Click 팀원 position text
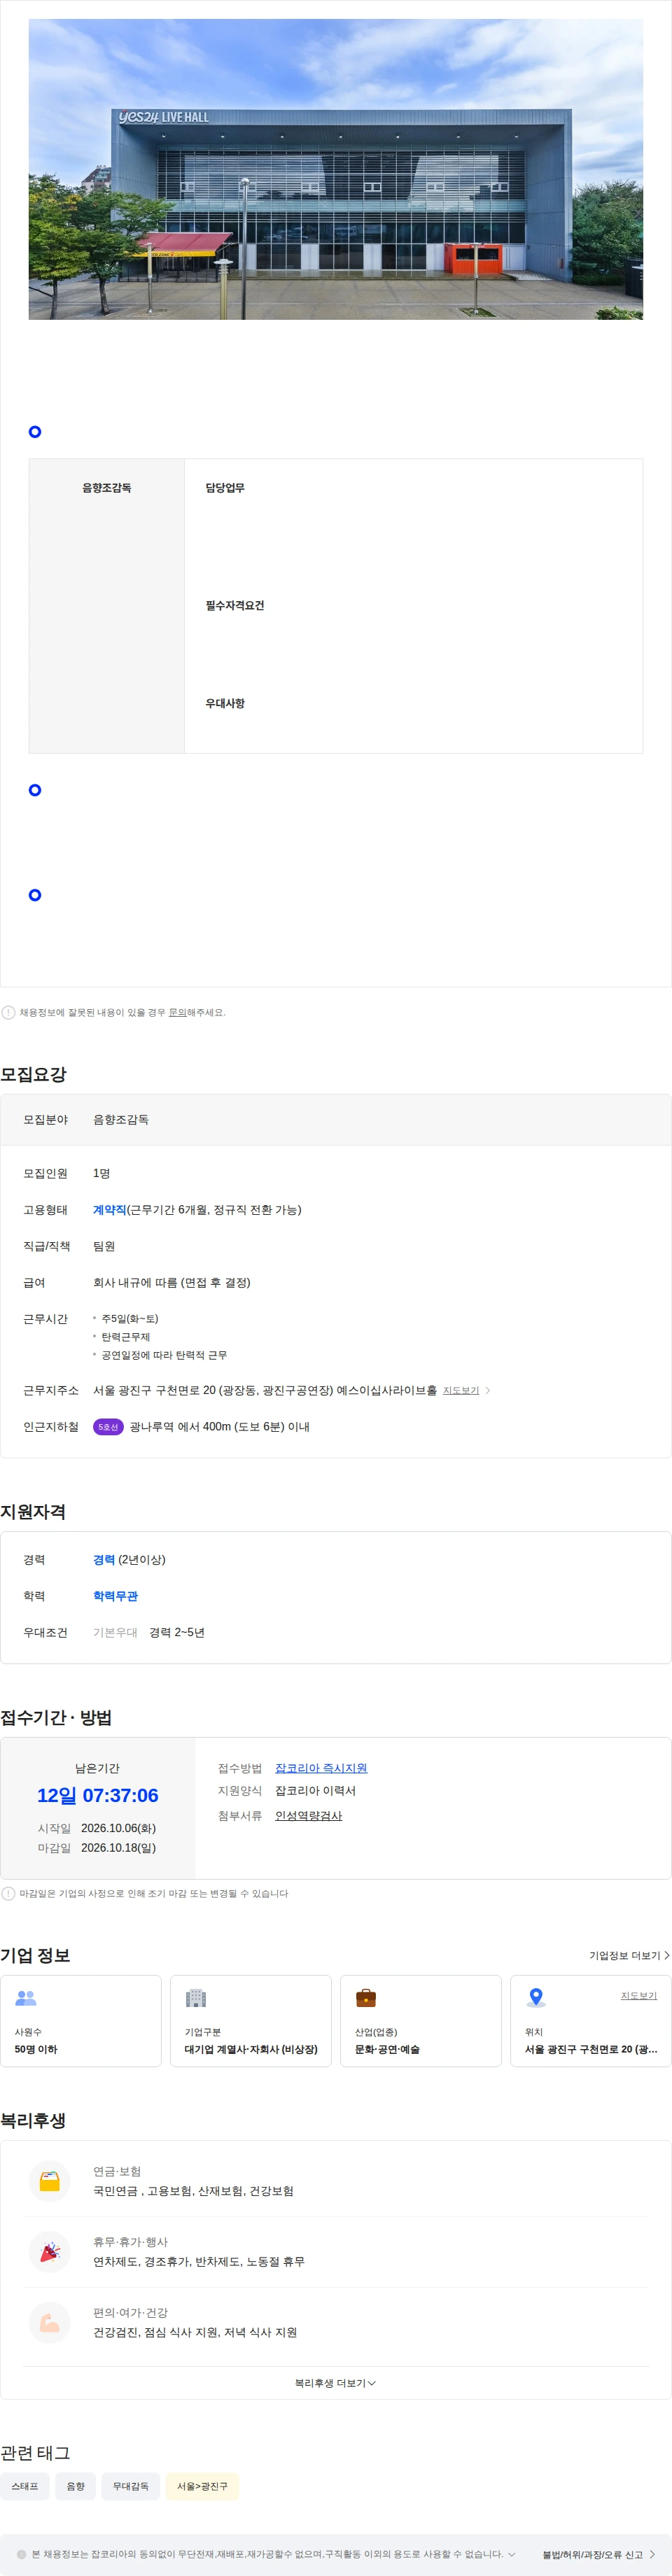Image resolution: width=672 pixels, height=2576 pixels. click(x=104, y=1246)
